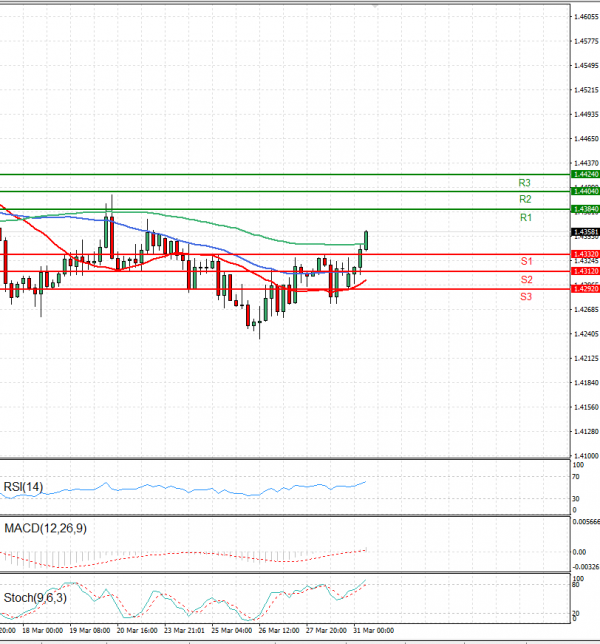Click the 1.44370 price axis value

[x=586, y=163]
